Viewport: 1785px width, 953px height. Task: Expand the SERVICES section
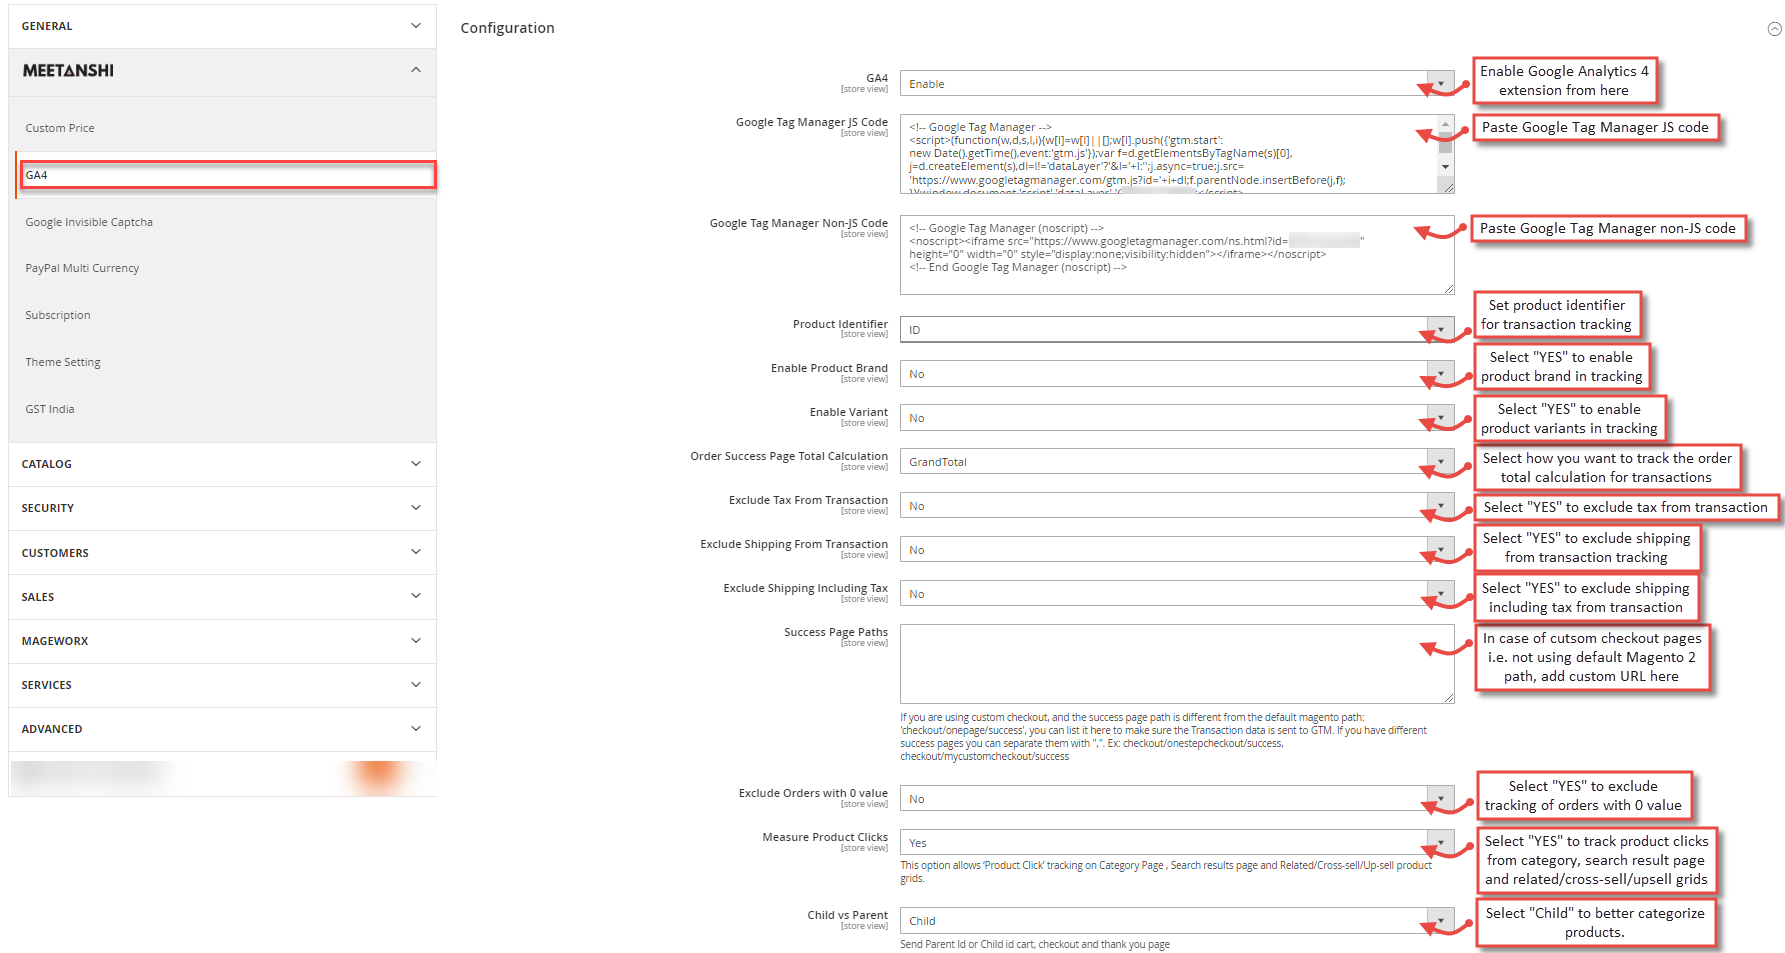222,685
